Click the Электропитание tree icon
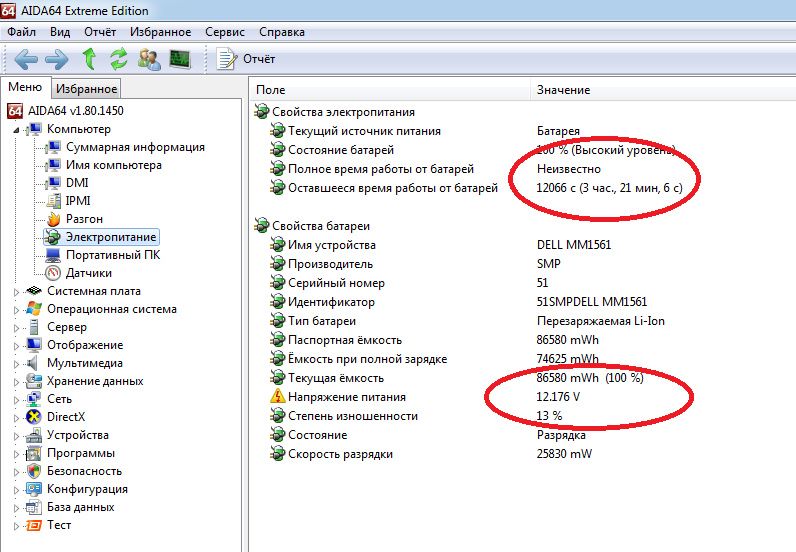796x552 pixels. point(52,237)
